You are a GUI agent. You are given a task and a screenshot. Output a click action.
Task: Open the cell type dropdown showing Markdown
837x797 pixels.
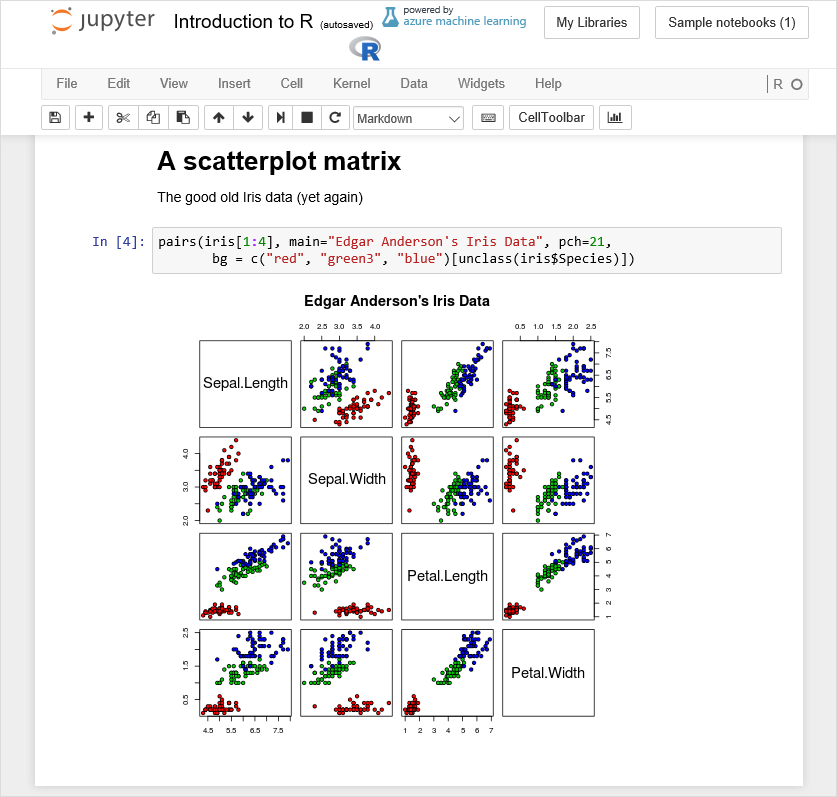coord(408,117)
